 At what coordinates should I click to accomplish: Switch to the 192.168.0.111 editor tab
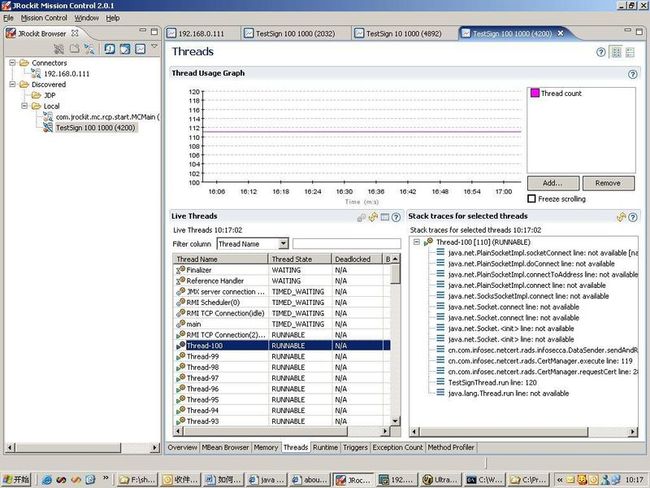(x=201, y=34)
